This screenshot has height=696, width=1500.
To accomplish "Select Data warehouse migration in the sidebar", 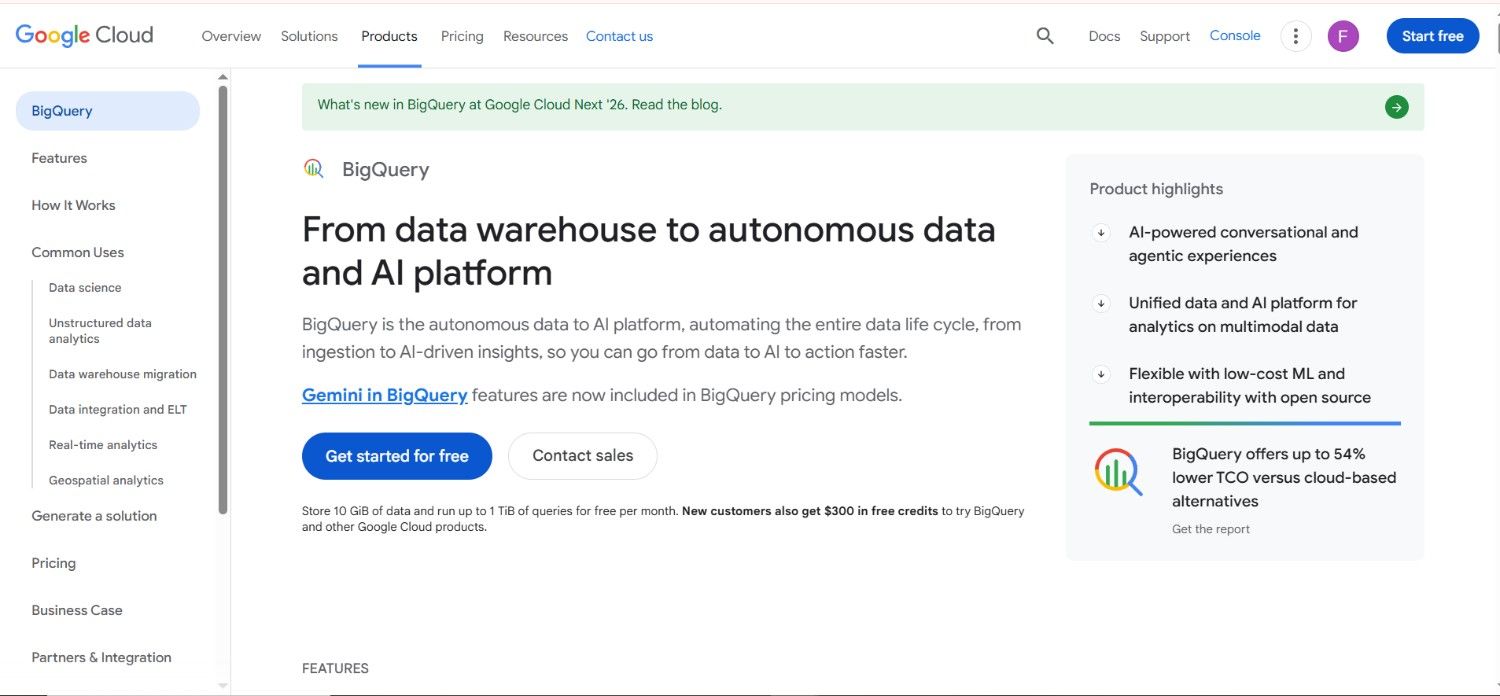I will 123,374.
